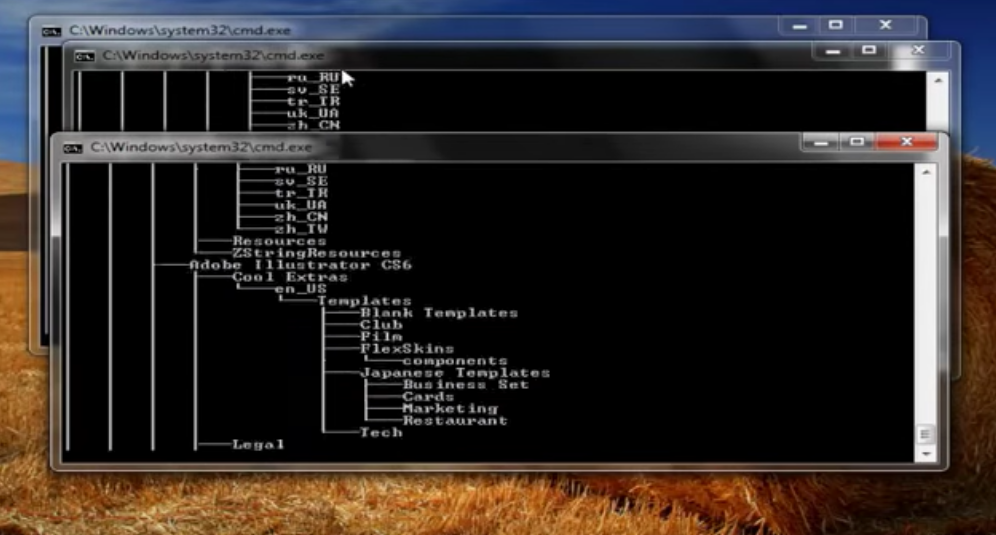
Task: Click the zh_TW folder line
Action: [300, 229]
